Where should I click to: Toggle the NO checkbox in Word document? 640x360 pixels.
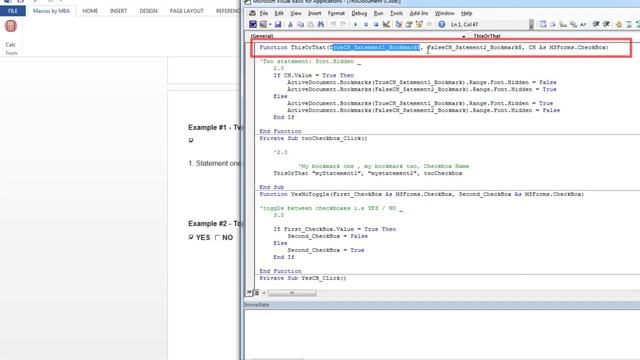pos(217,237)
